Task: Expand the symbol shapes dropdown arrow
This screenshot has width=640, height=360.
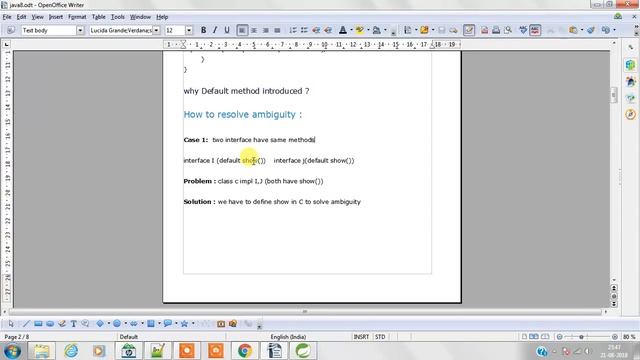Action: click(125, 324)
